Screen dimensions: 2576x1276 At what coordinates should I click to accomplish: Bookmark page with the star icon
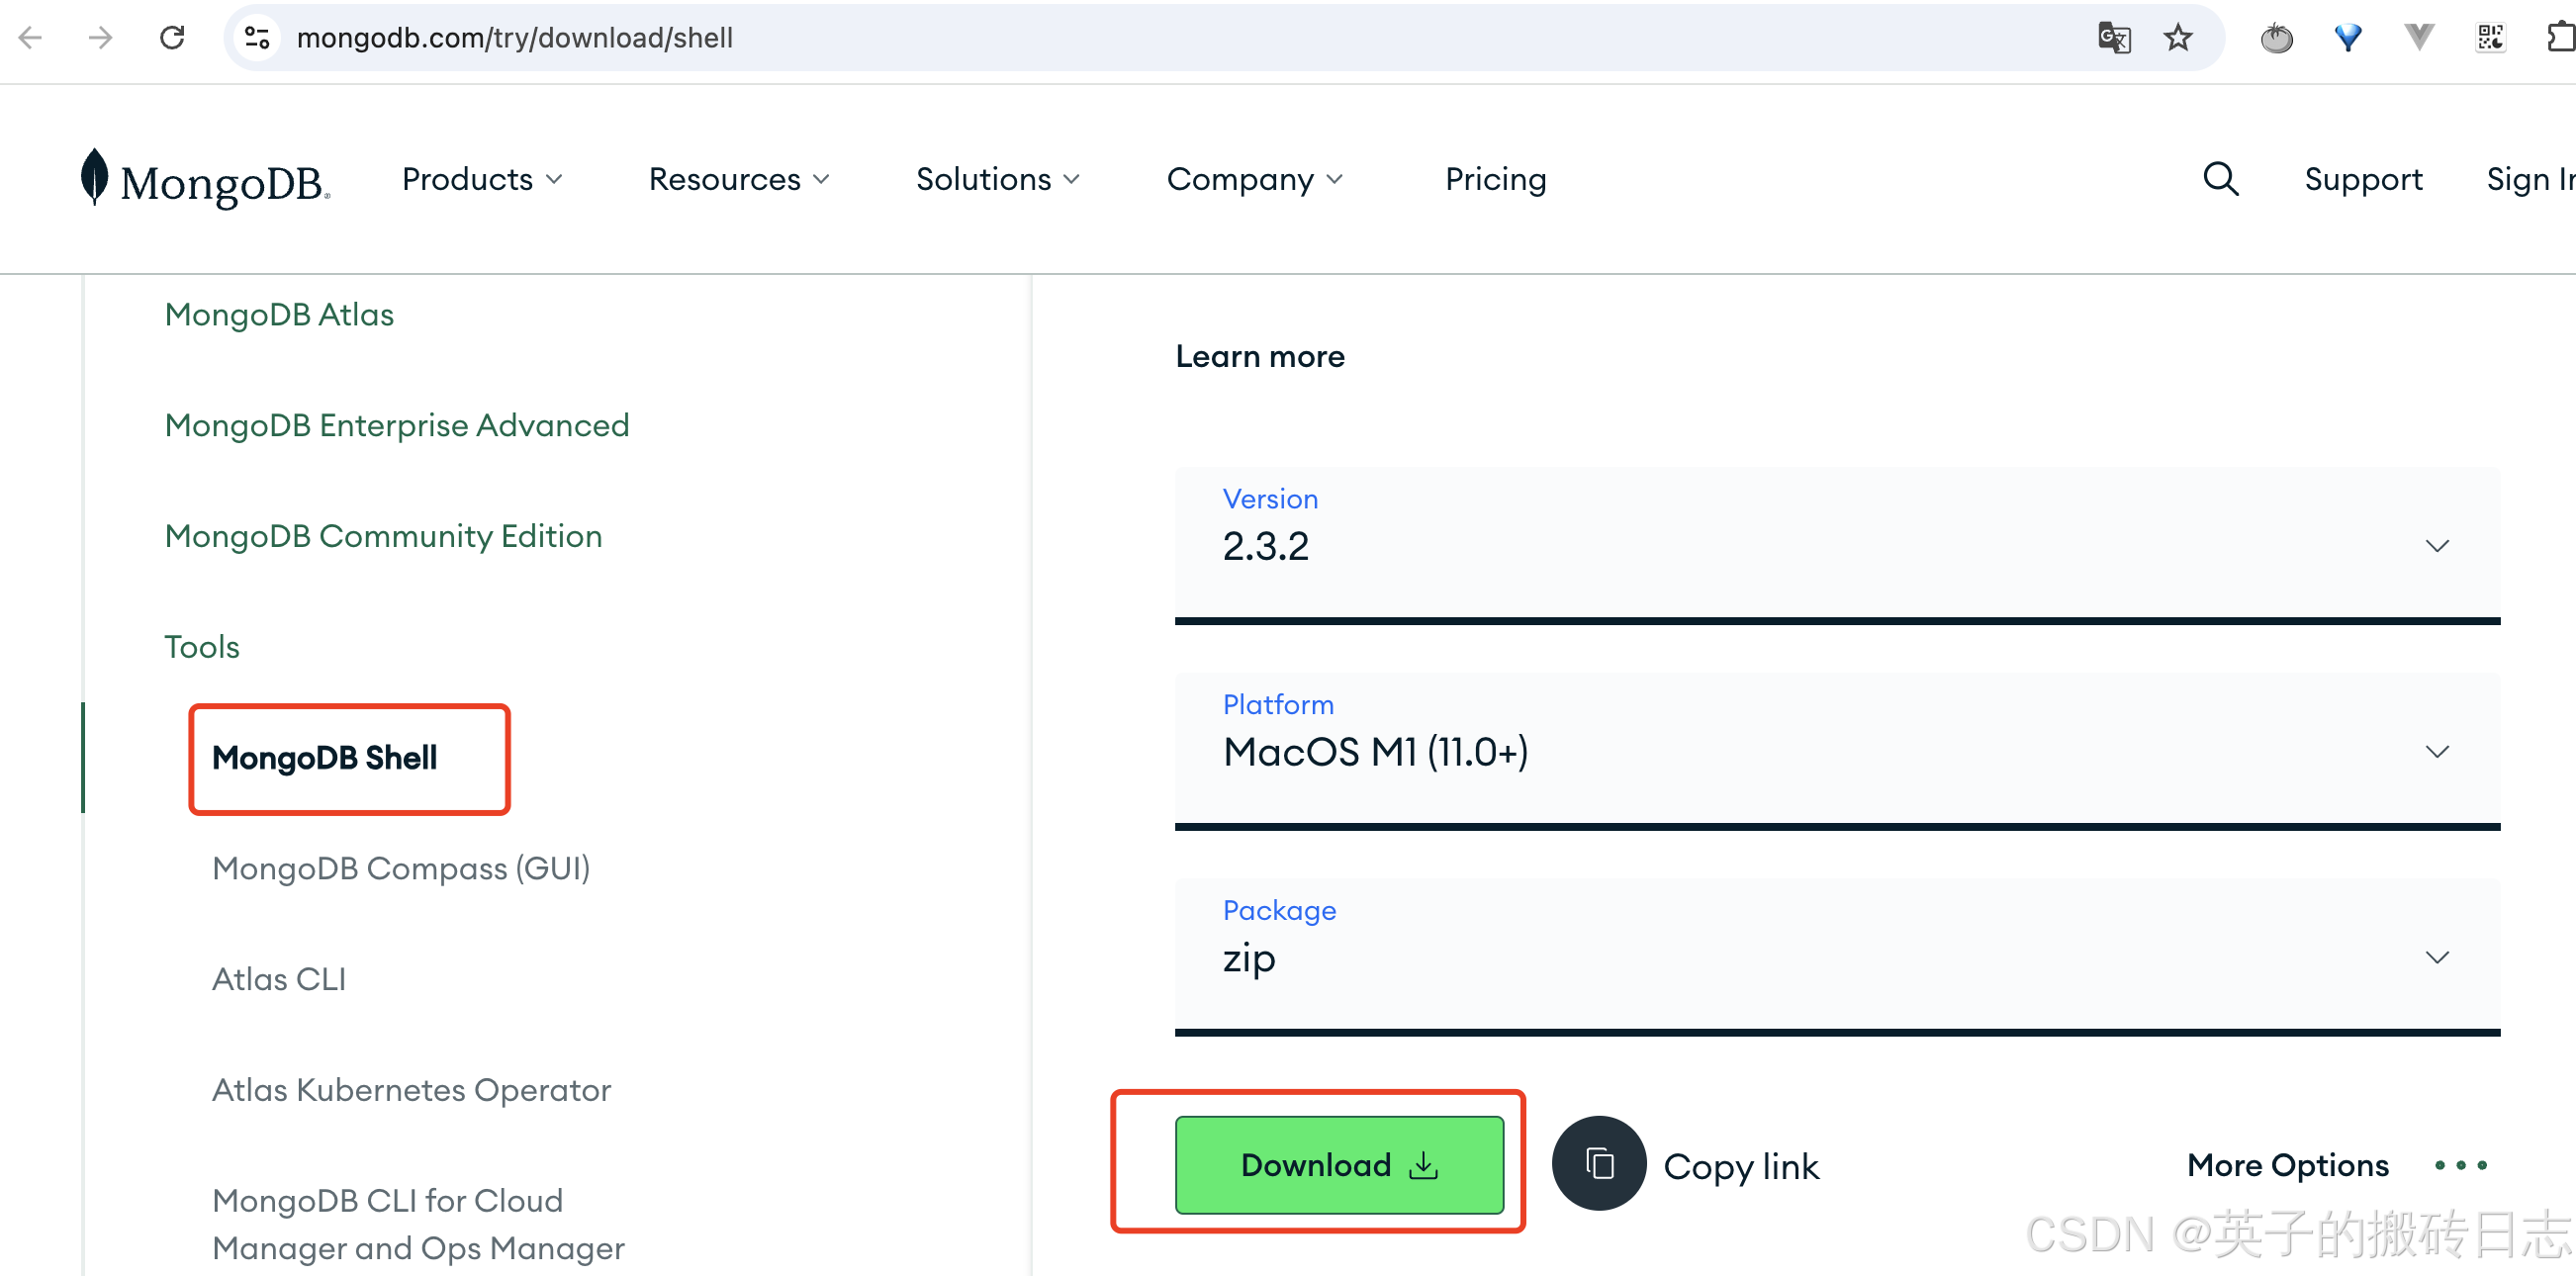[x=2177, y=38]
